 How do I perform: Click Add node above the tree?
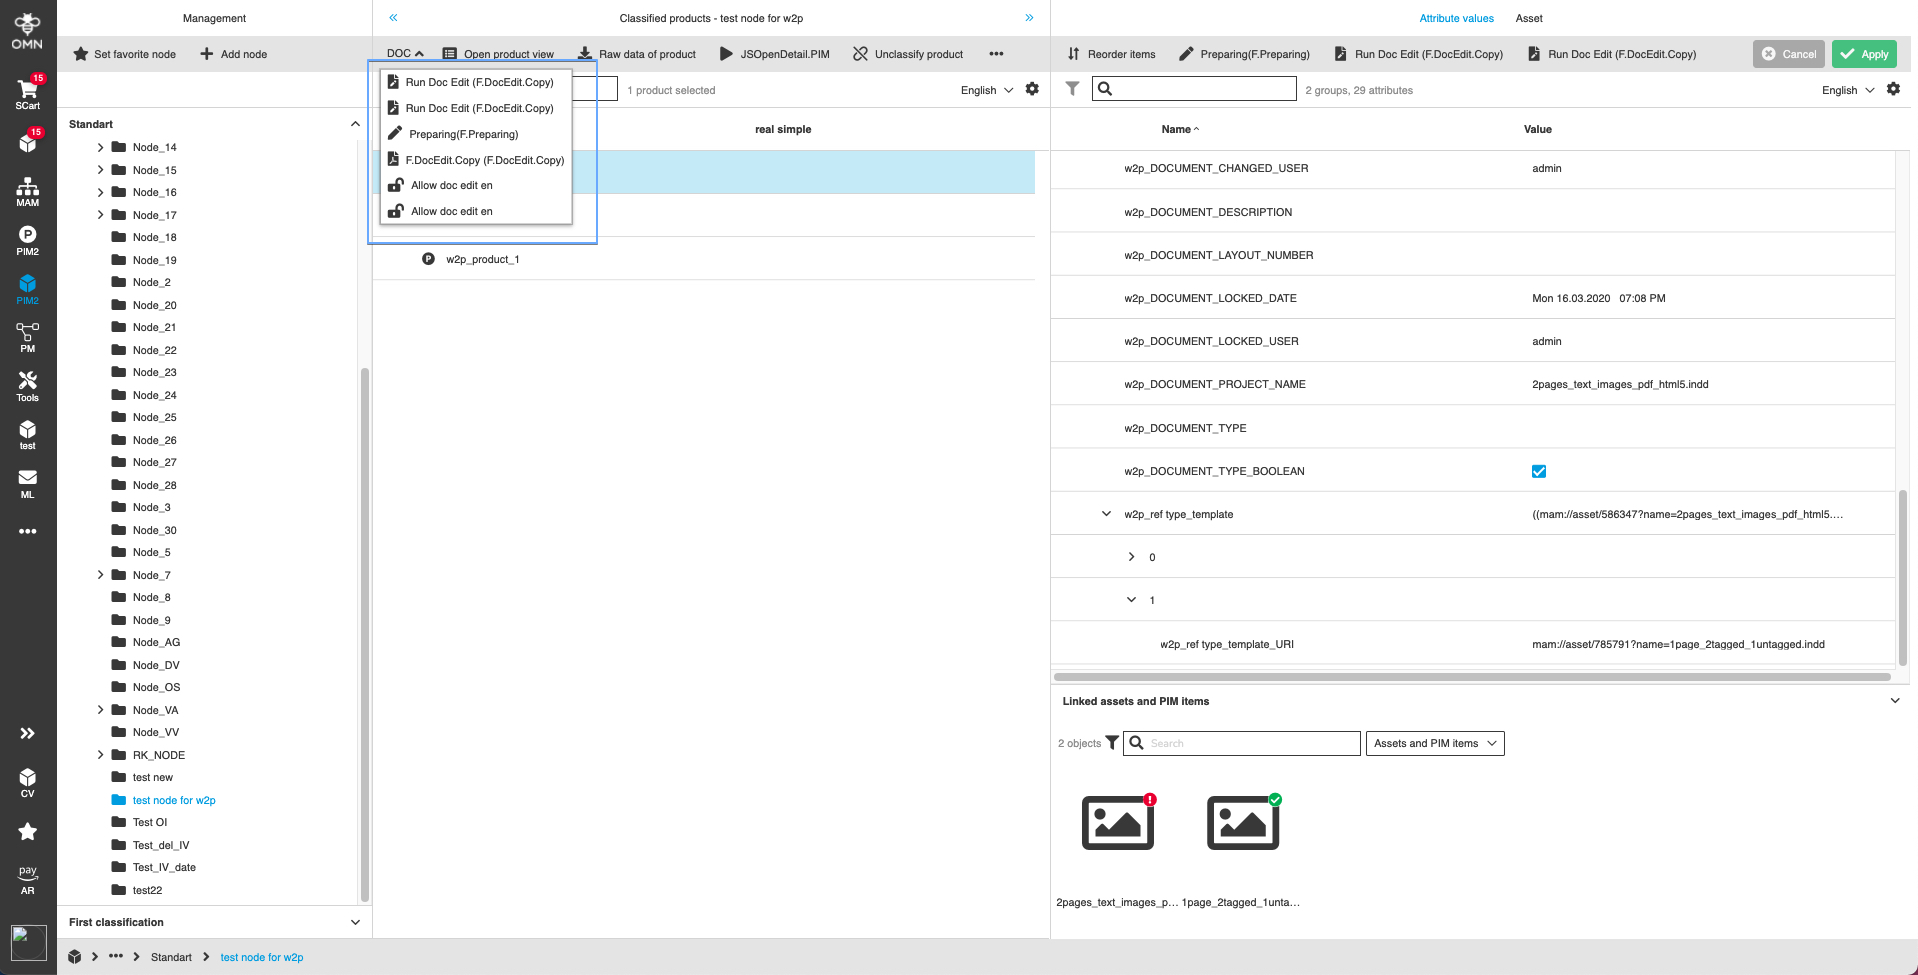[x=233, y=54]
